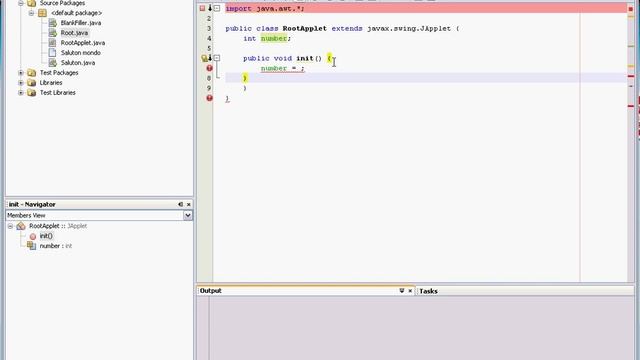Click the BlankFiller.java file icon
Viewport: 640px width, 360px height.
[53, 23]
